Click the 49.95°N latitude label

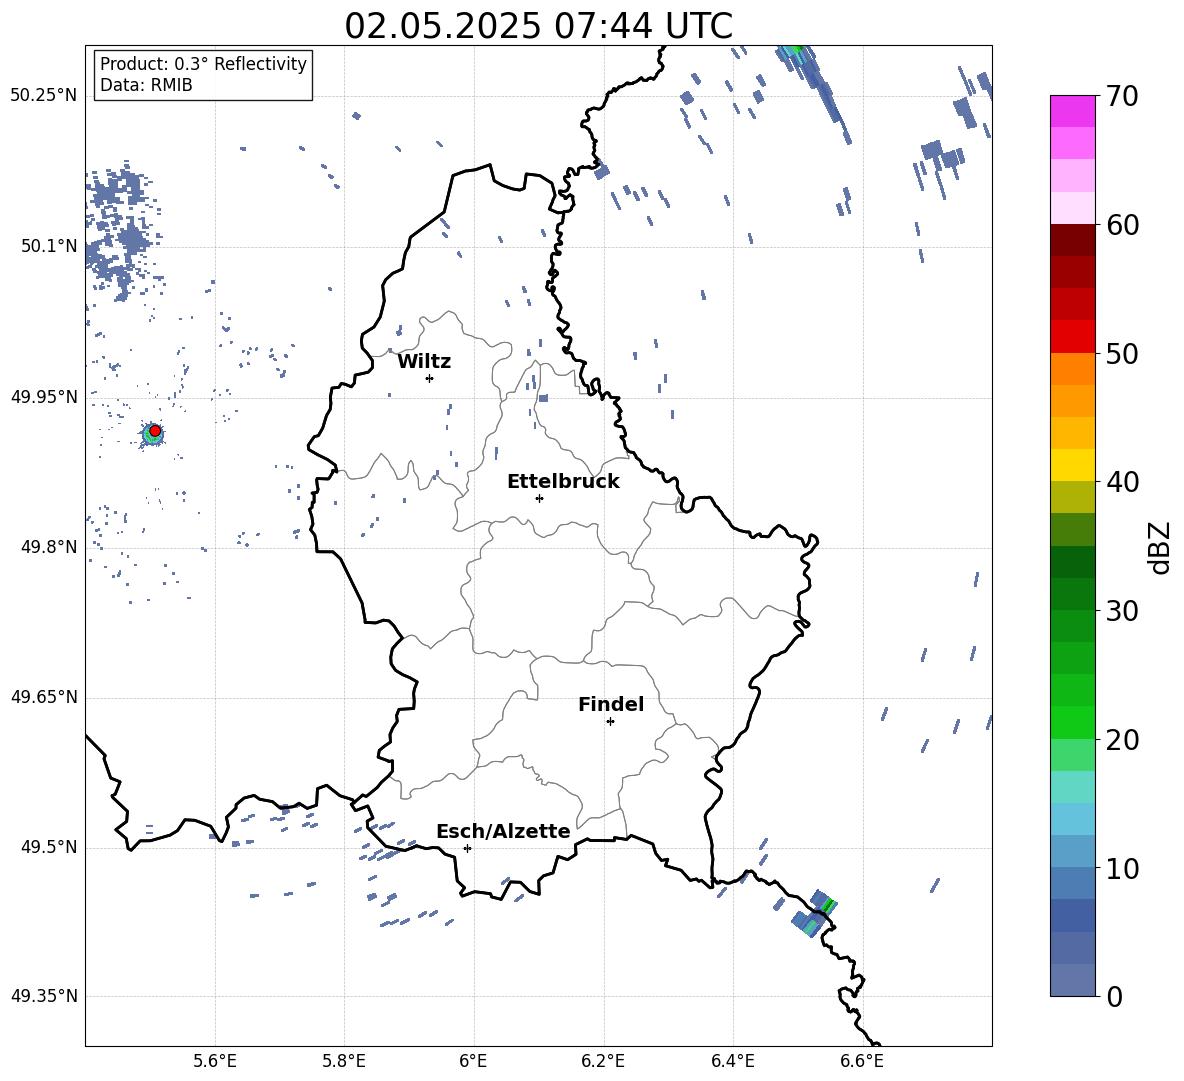[44, 396]
